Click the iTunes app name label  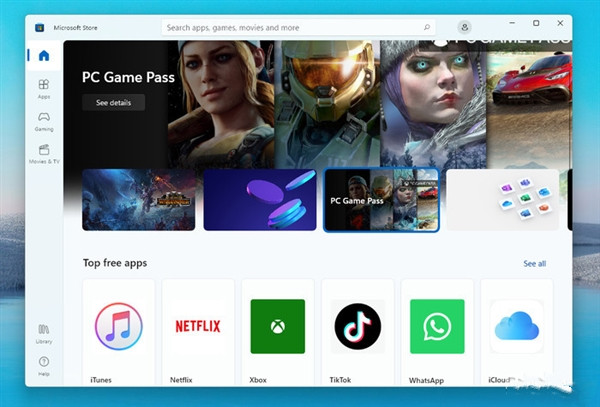101,380
